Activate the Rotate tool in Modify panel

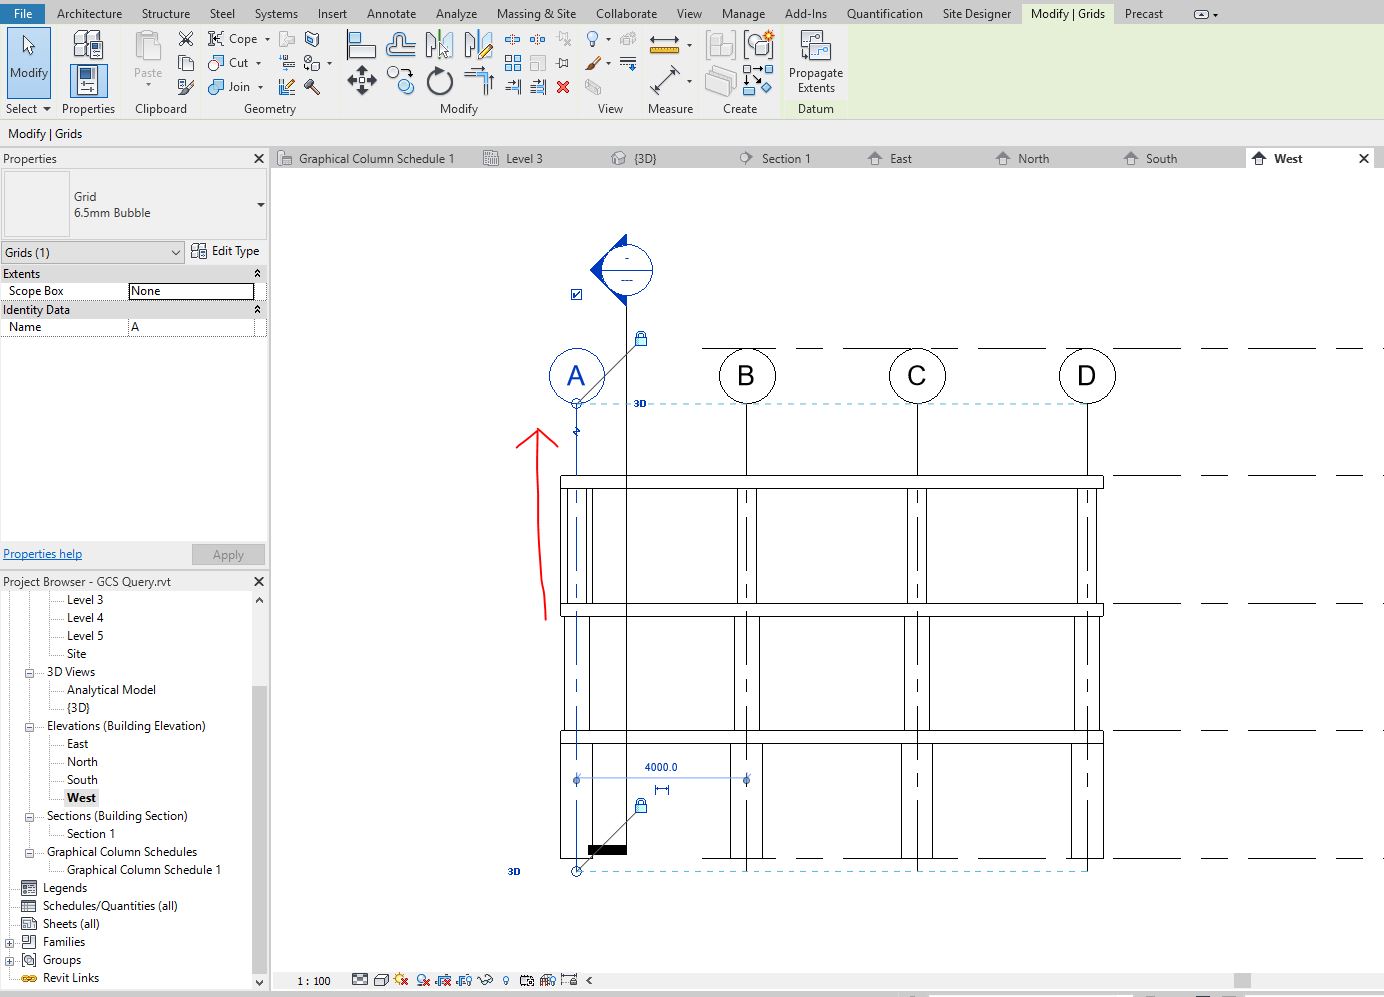(x=440, y=81)
